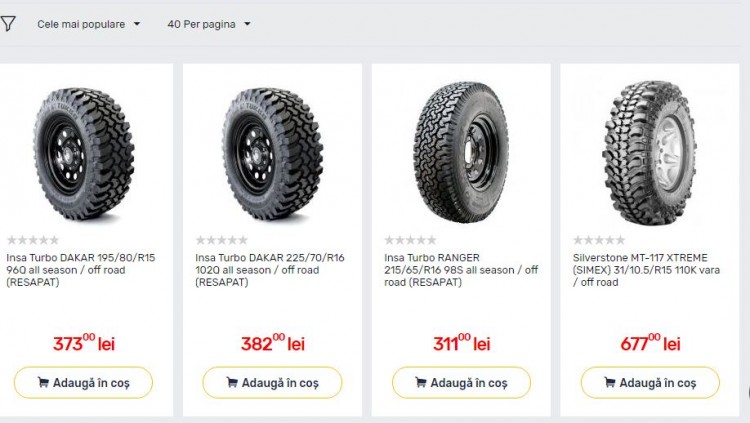The height and width of the screenshot is (423, 750).
Task: Add the Insa Turbo RANGER tire to cart
Action: 461,382
